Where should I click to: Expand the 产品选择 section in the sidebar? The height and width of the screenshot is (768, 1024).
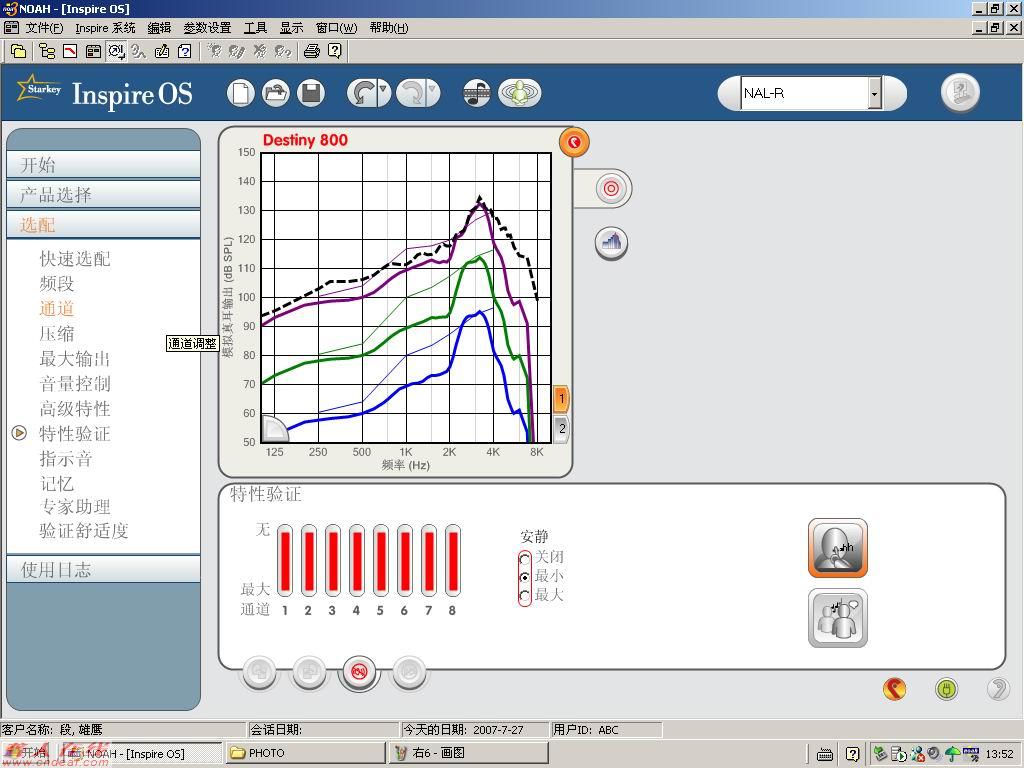click(103, 195)
